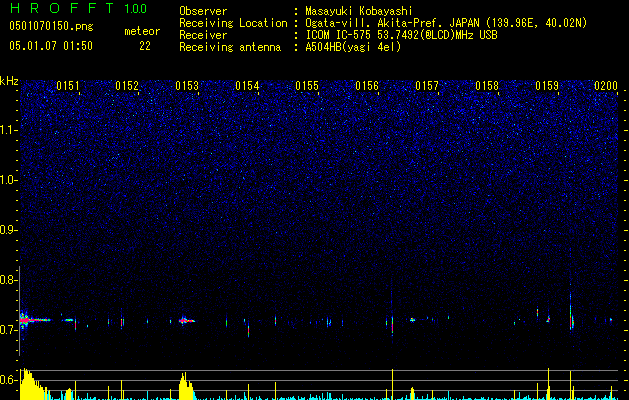Click the Receiving antenna label
This screenshot has width=629, height=400.
coord(230,47)
